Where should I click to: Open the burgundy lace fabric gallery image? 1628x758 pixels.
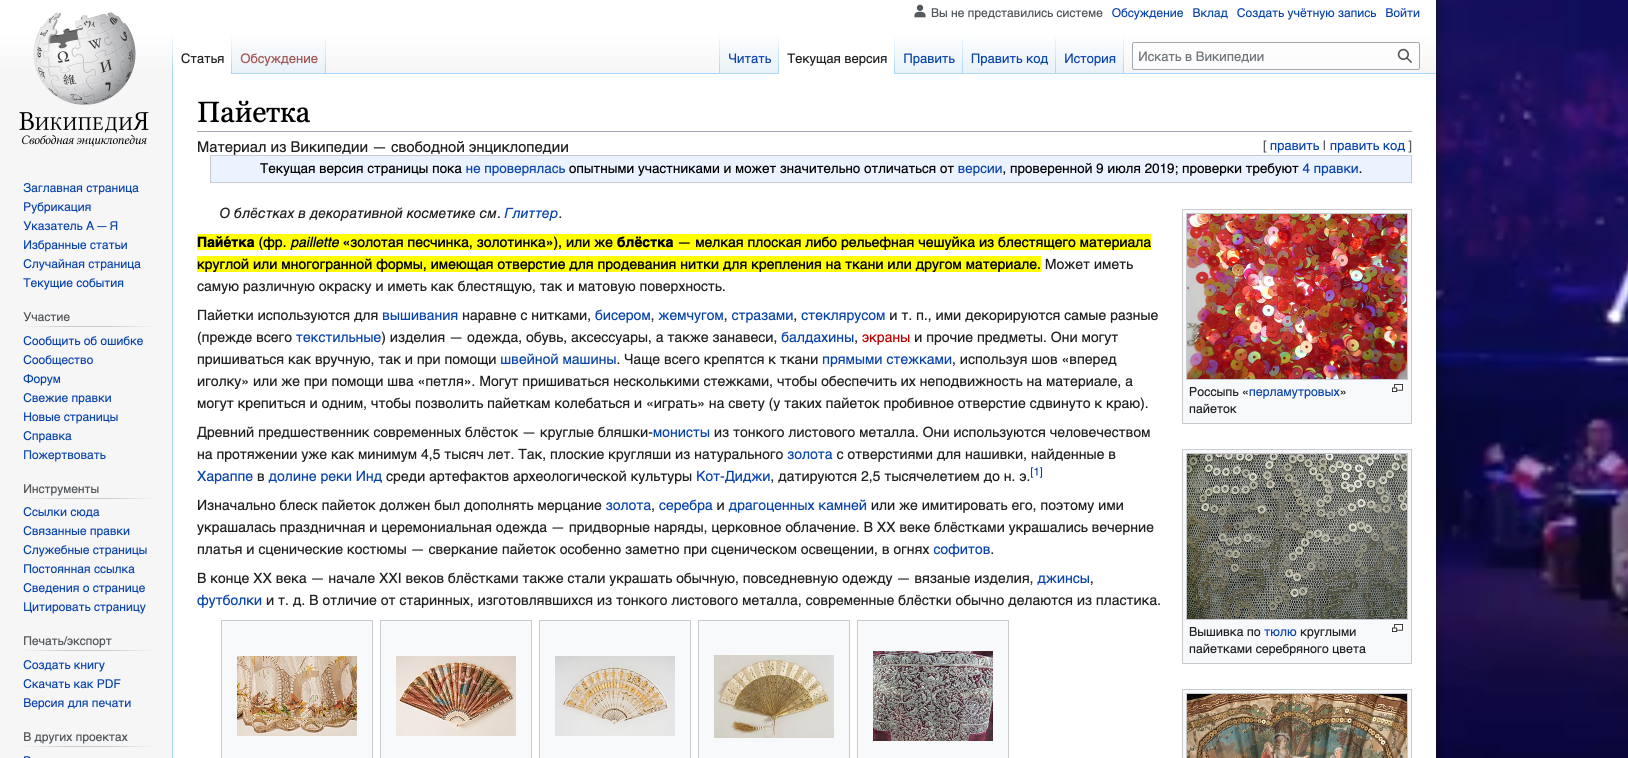(933, 696)
